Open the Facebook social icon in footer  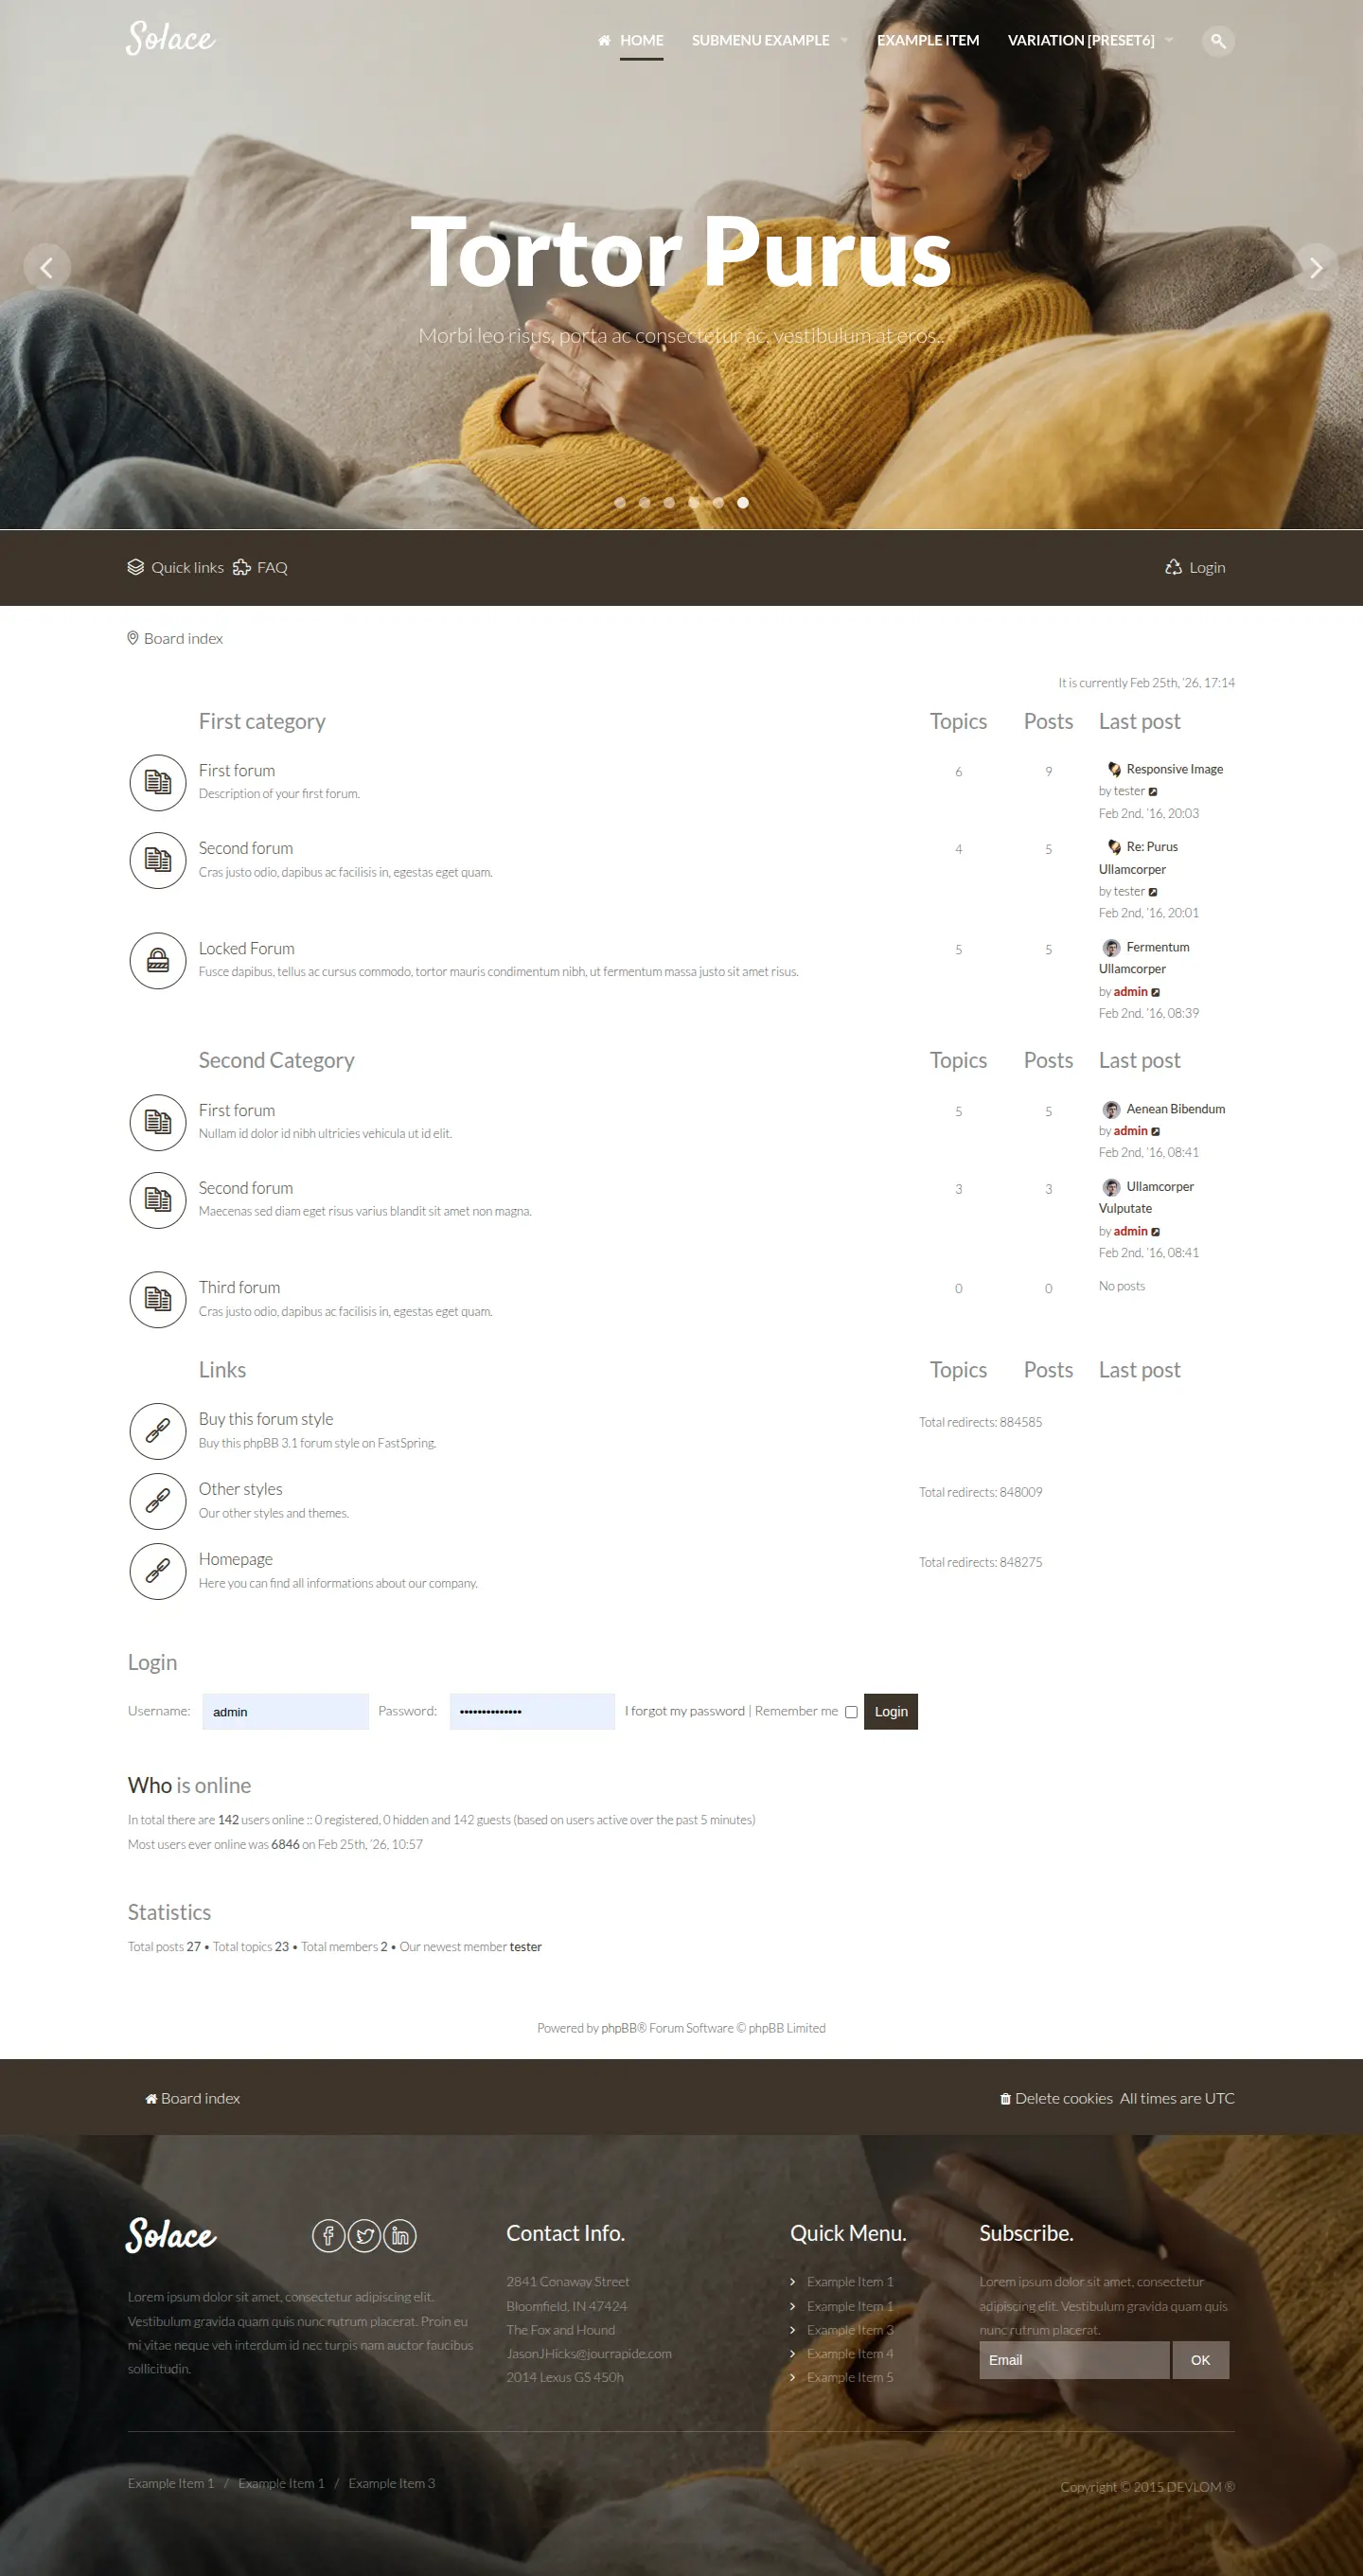(x=328, y=2235)
